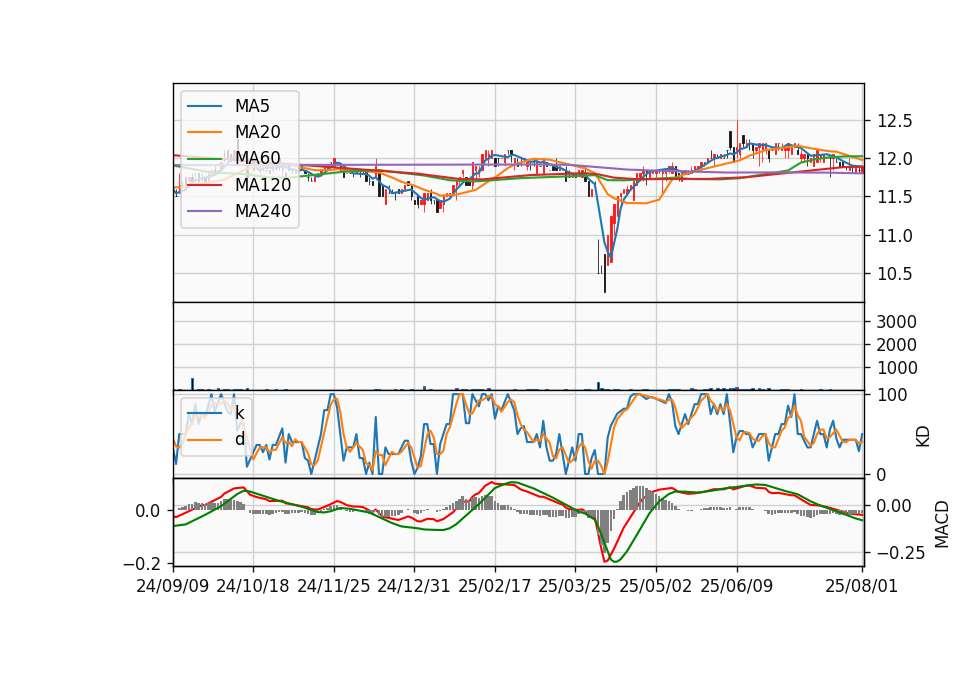The image size is (960, 690).
Task: Click the 12.0 price axis label
Action: coord(894,159)
